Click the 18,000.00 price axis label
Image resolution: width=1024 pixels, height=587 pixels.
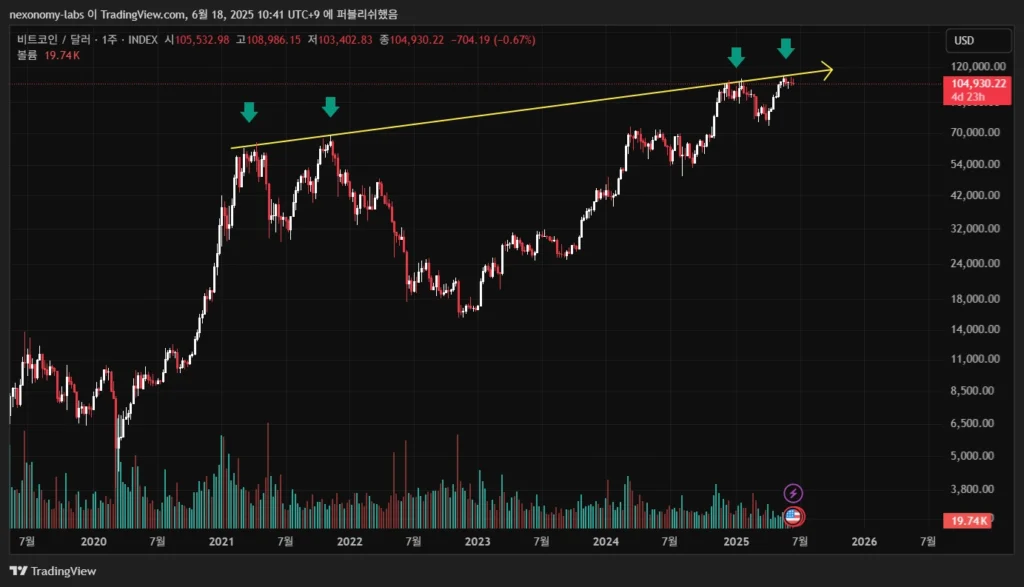(975, 298)
